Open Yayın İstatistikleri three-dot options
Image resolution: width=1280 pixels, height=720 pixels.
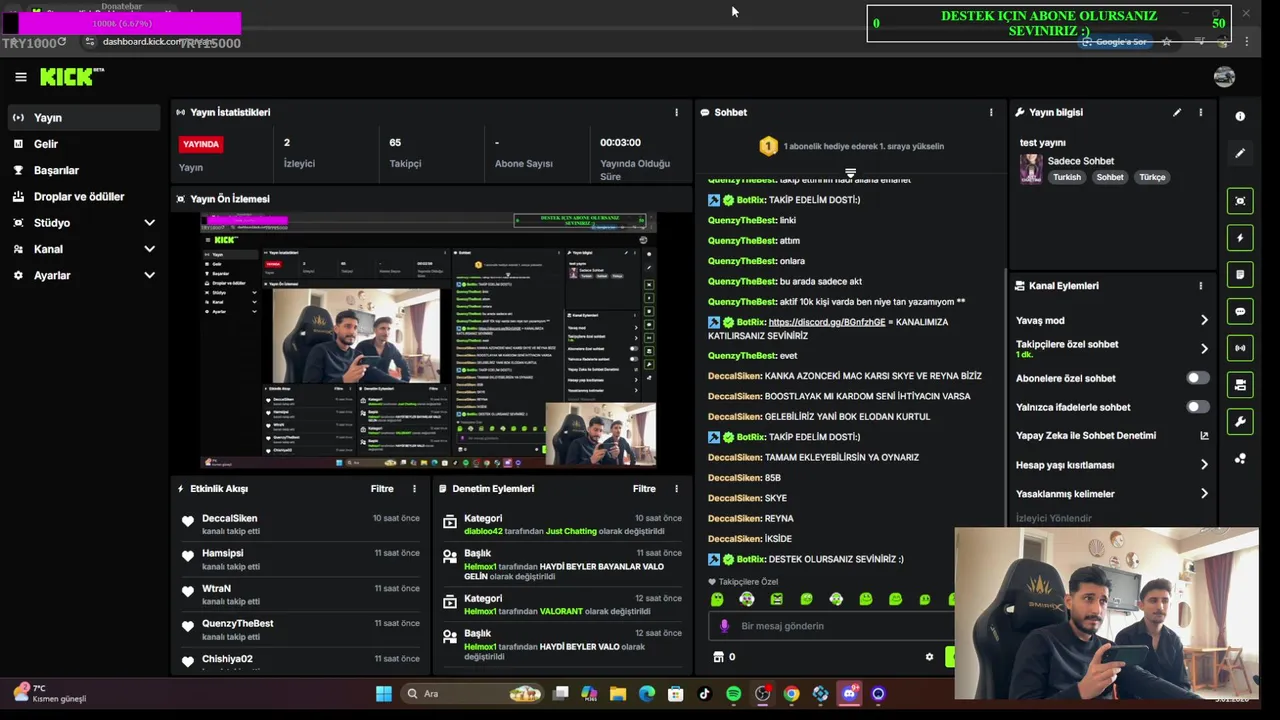click(676, 112)
